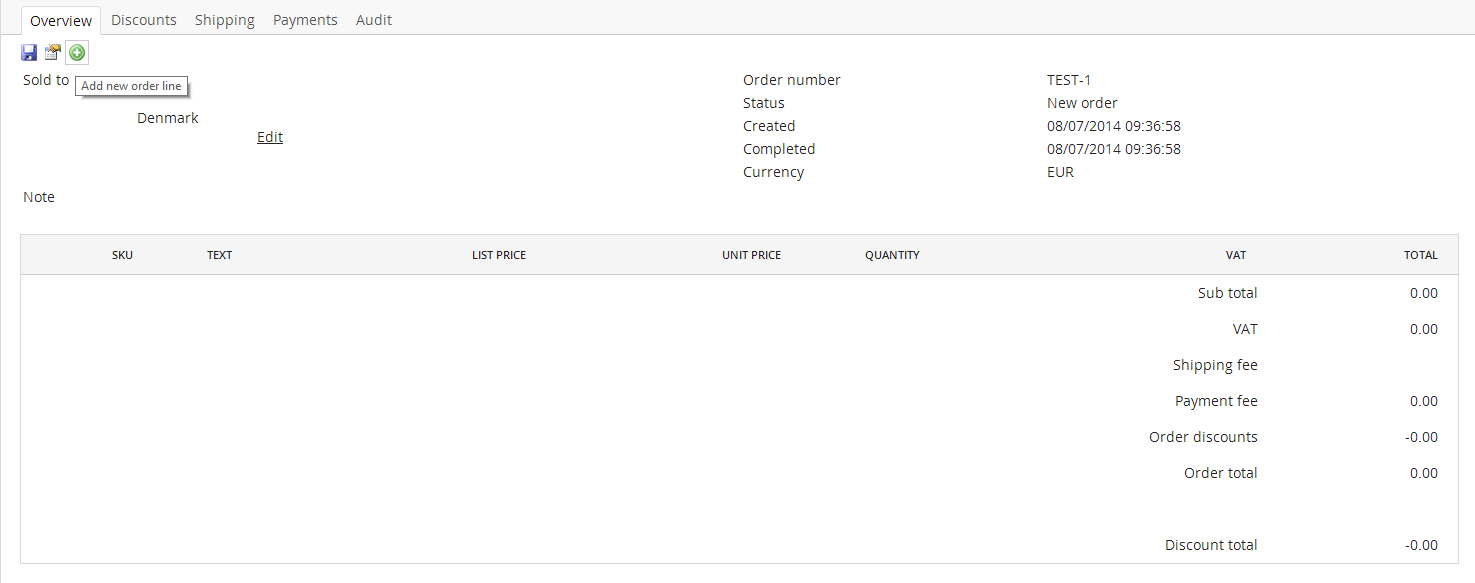Click the order number value TEST-1

pyautogui.click(x=1069, y=80)
